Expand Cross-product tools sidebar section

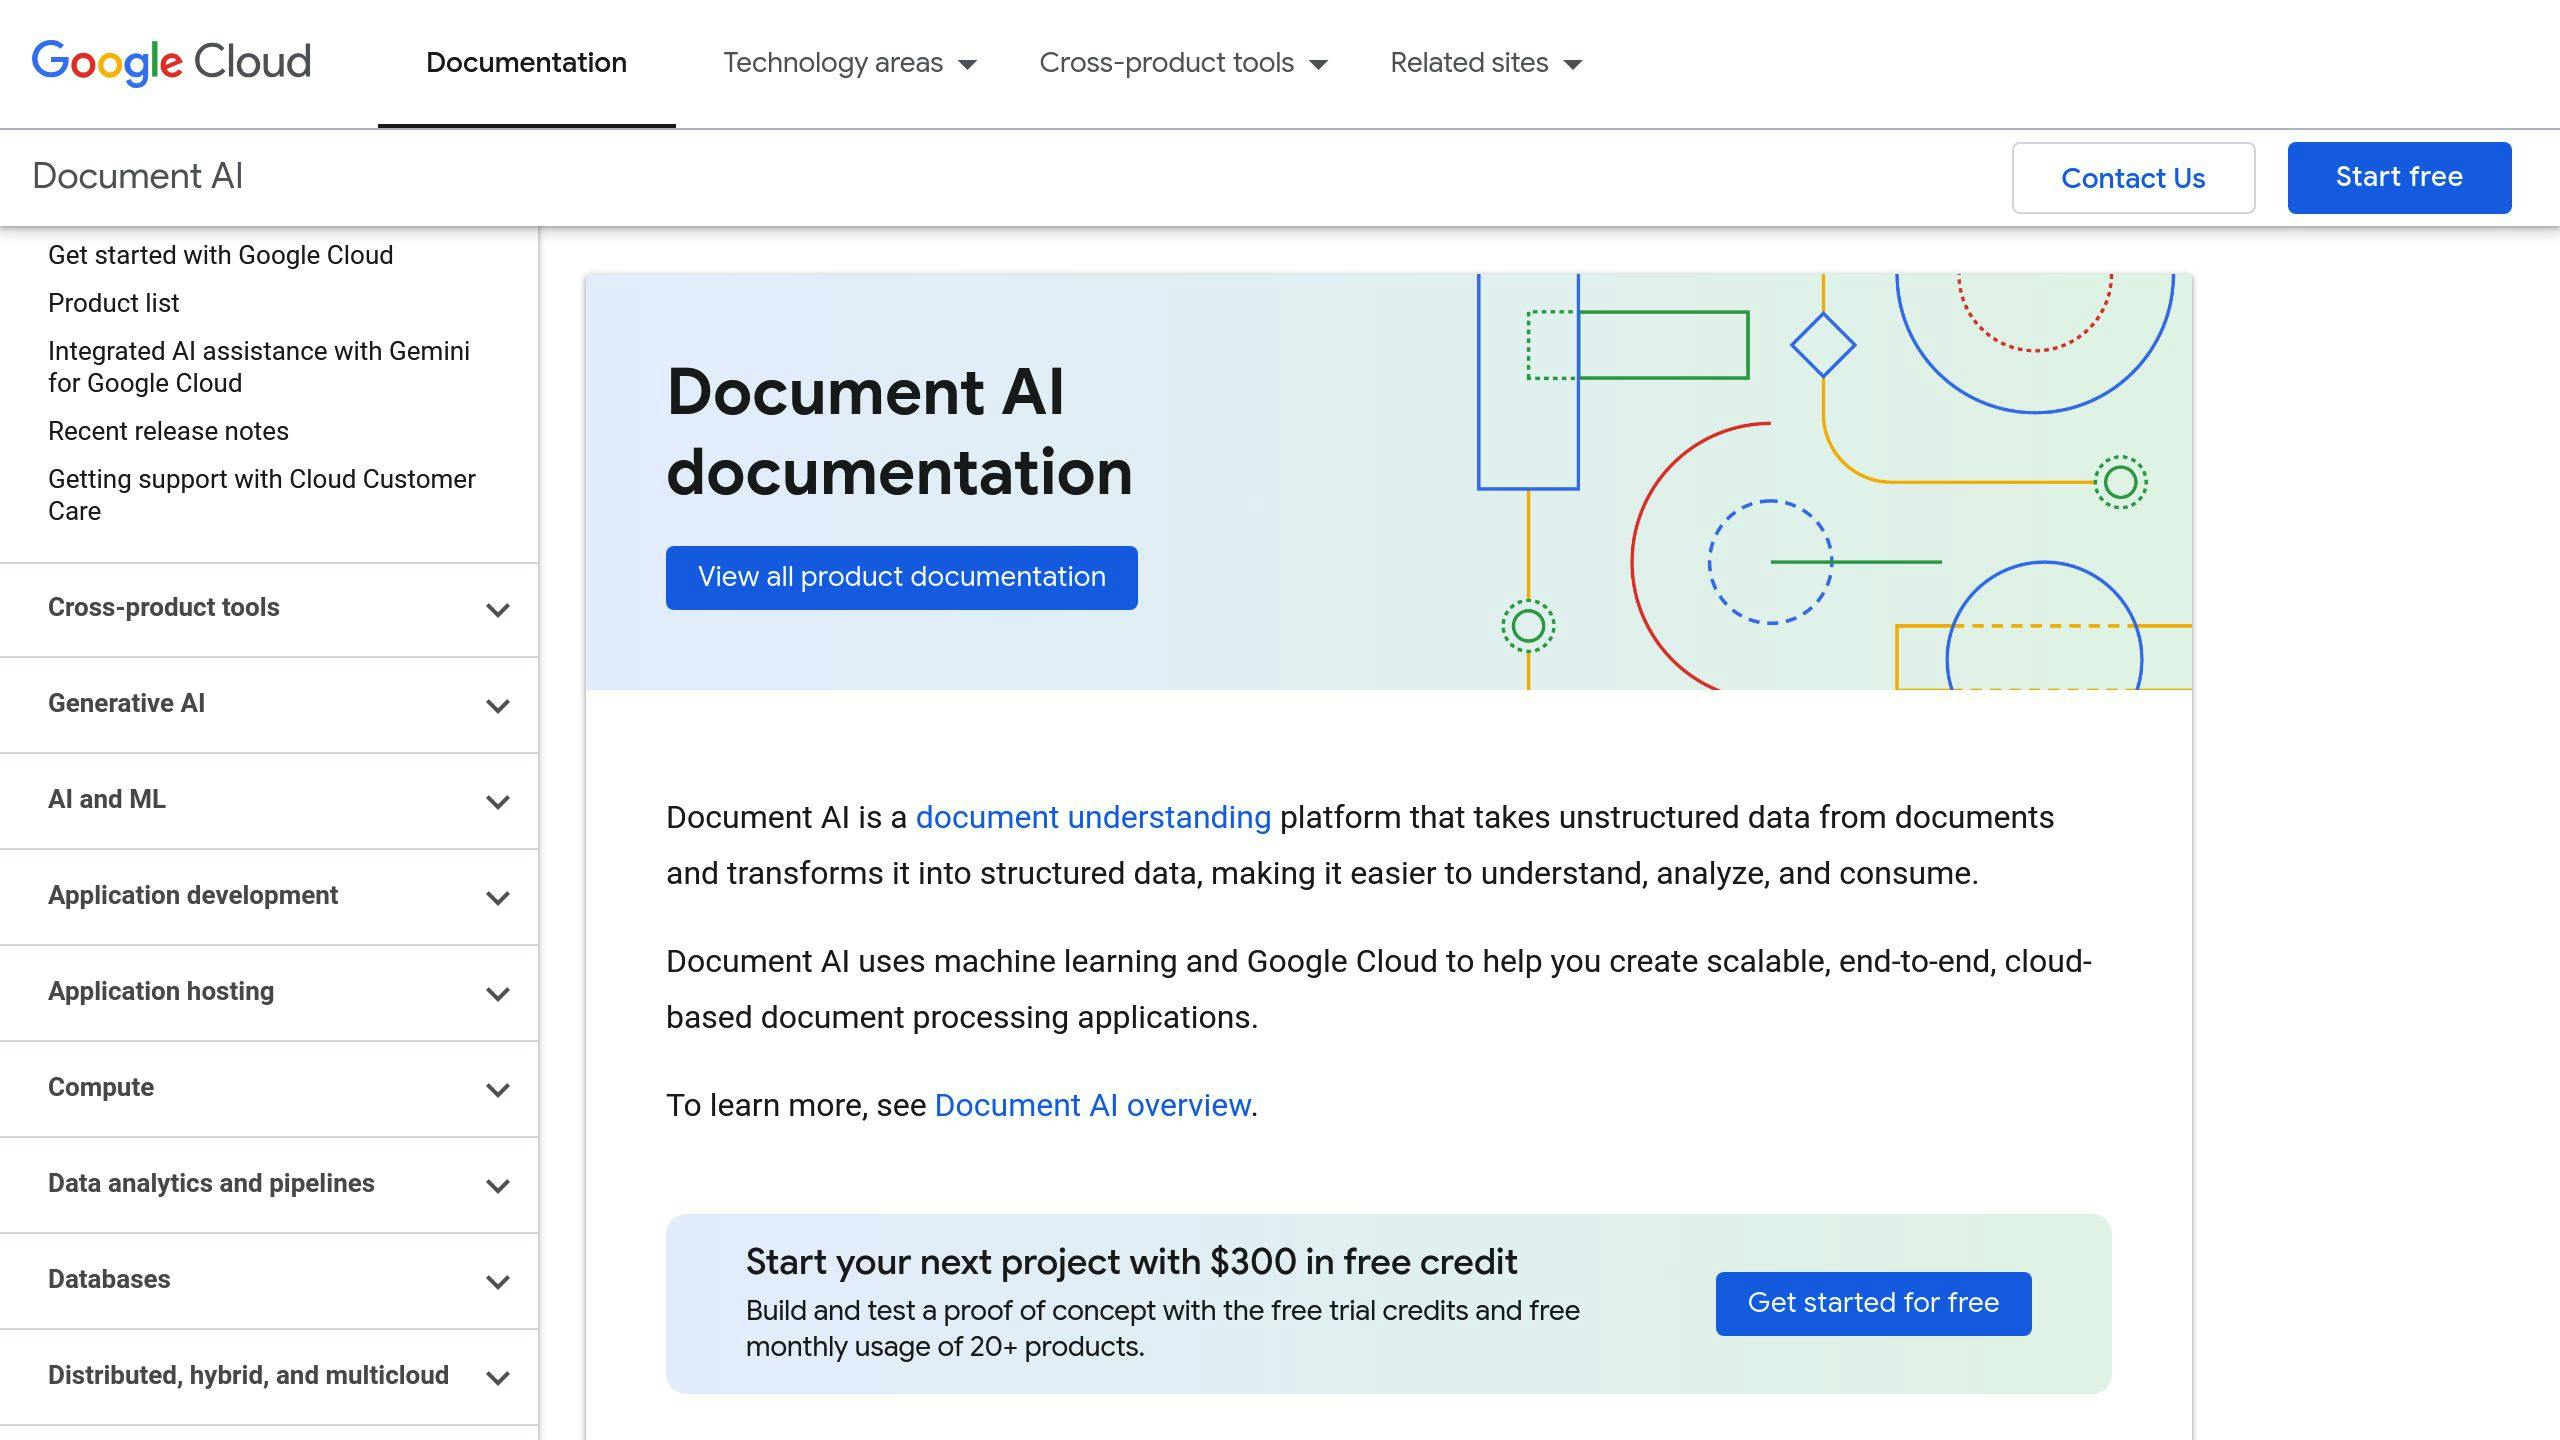tap(269, 609)
